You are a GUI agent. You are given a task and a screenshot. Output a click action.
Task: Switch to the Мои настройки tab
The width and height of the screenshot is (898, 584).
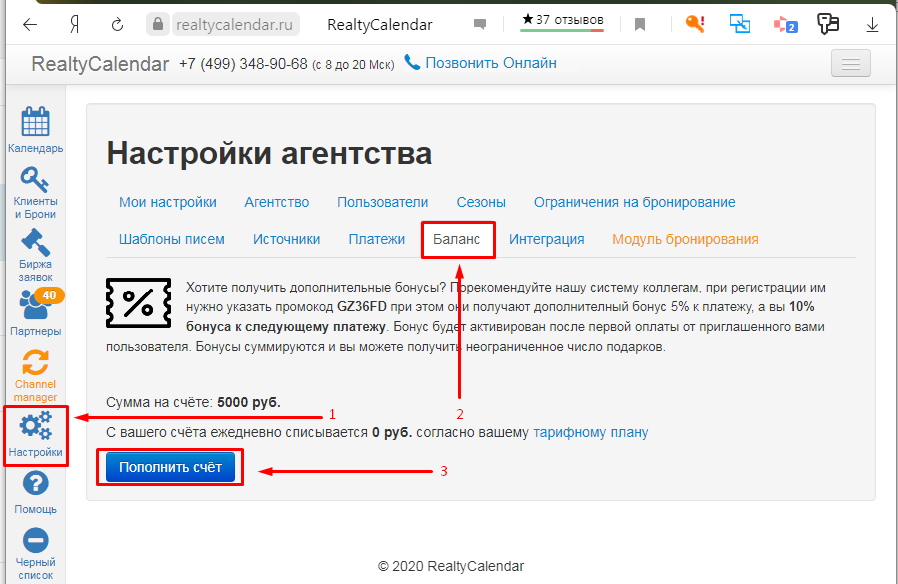pyautogui.click(x=168, y=202)
